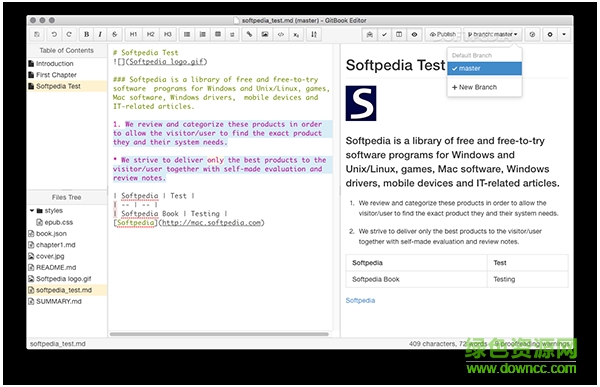Click the editor horizontal scrollbar

(219, 334)
